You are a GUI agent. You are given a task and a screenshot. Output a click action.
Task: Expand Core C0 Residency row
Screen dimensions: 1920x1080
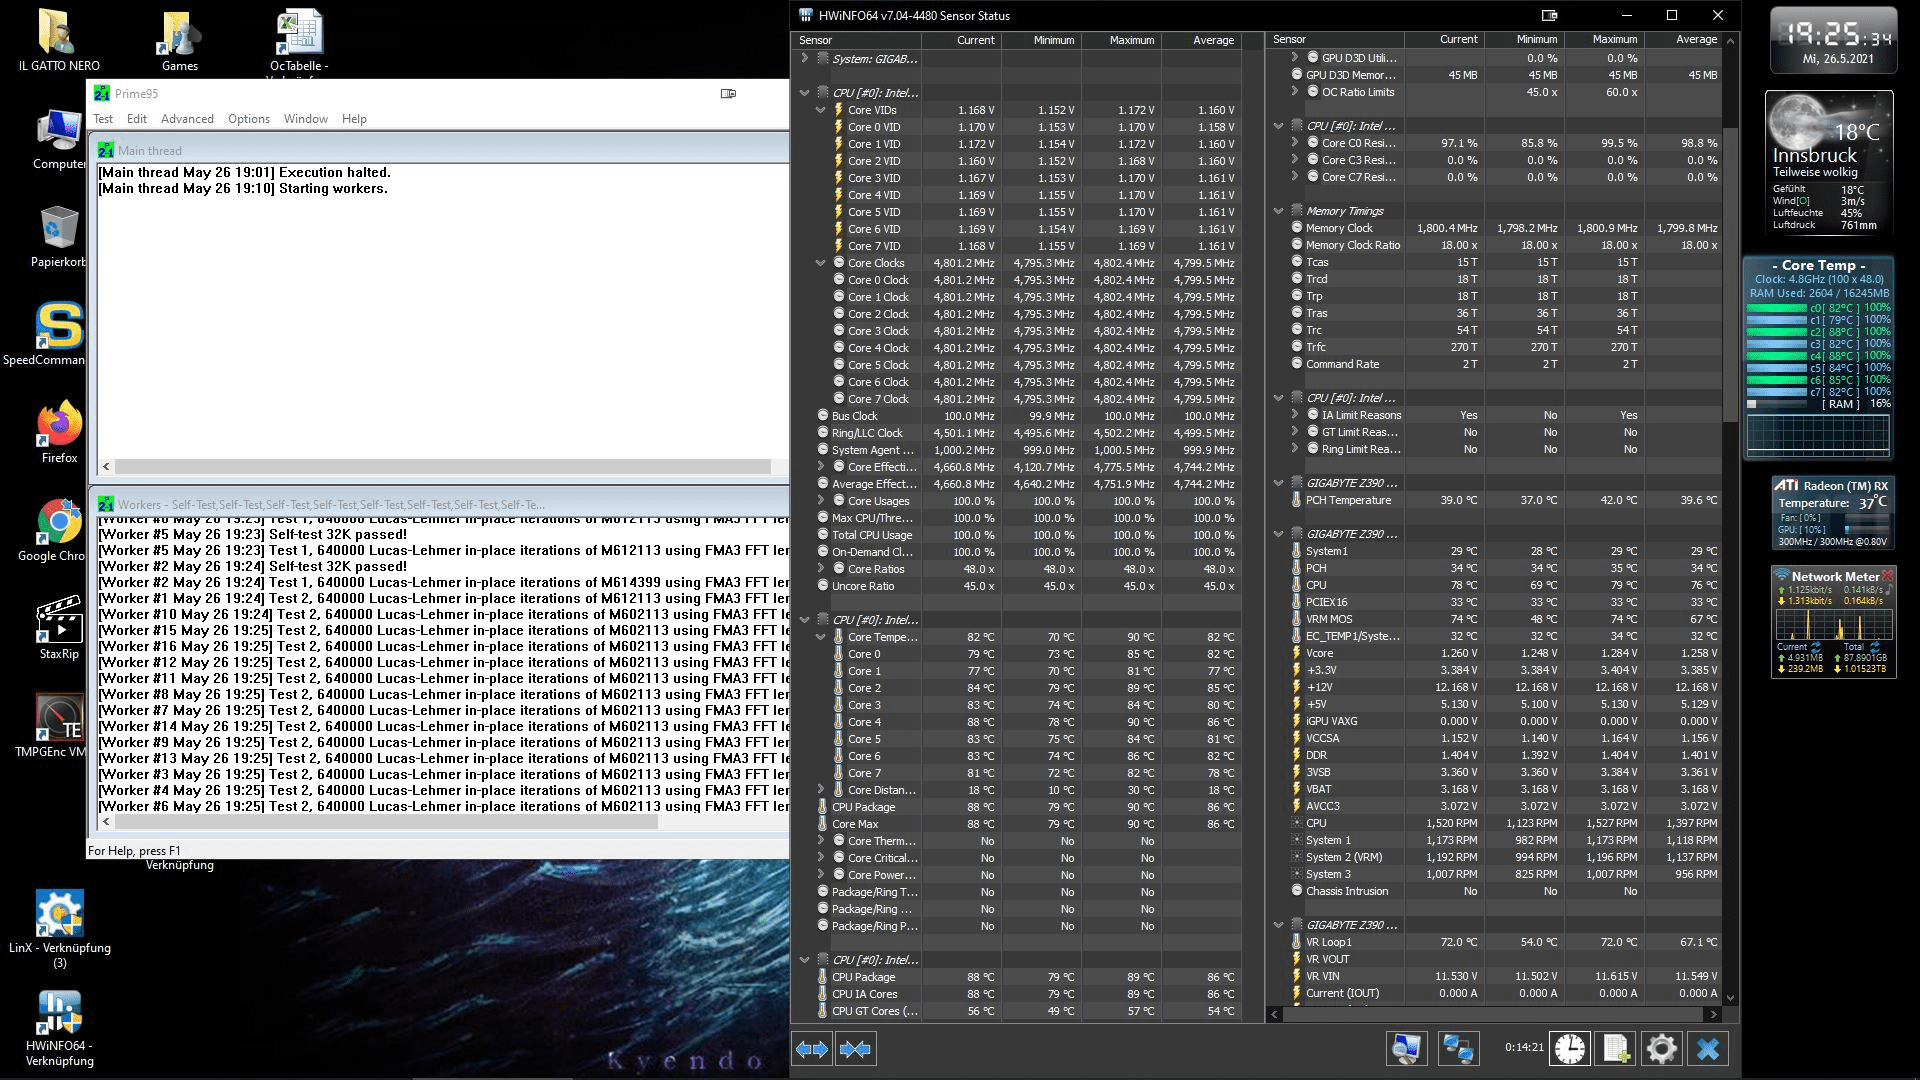(1295, 142)
